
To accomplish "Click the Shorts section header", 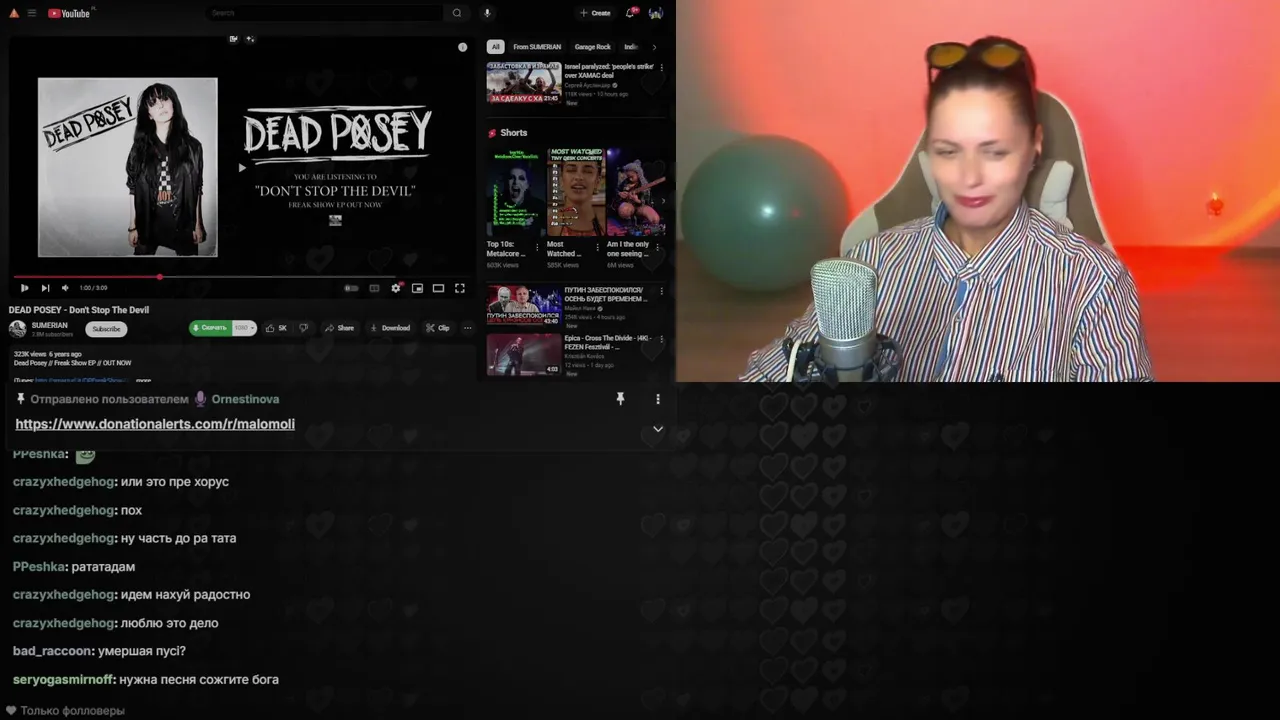I will 513,132.
